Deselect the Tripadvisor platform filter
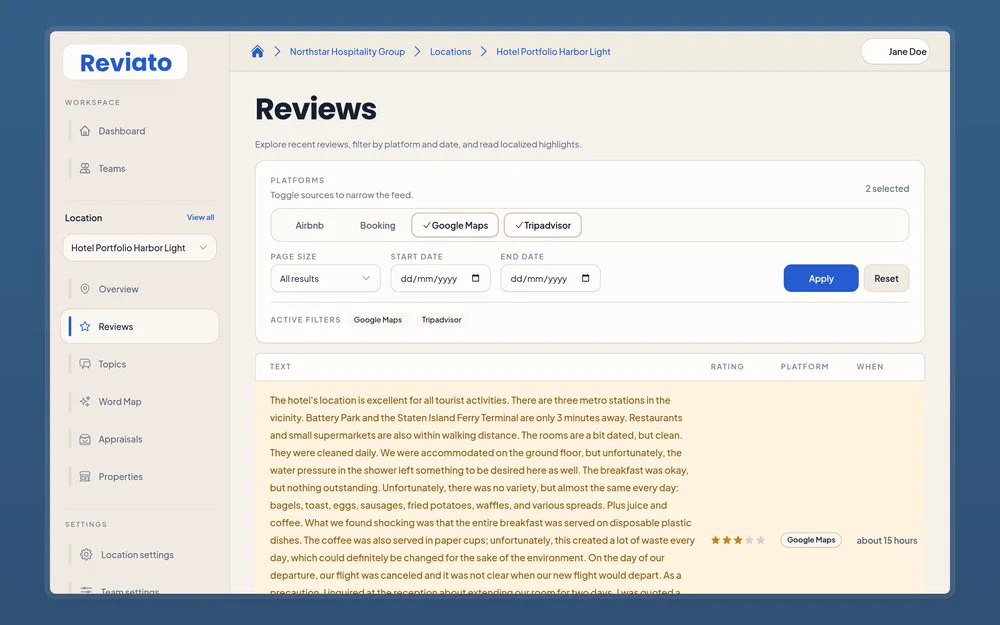 click(543, 225)
